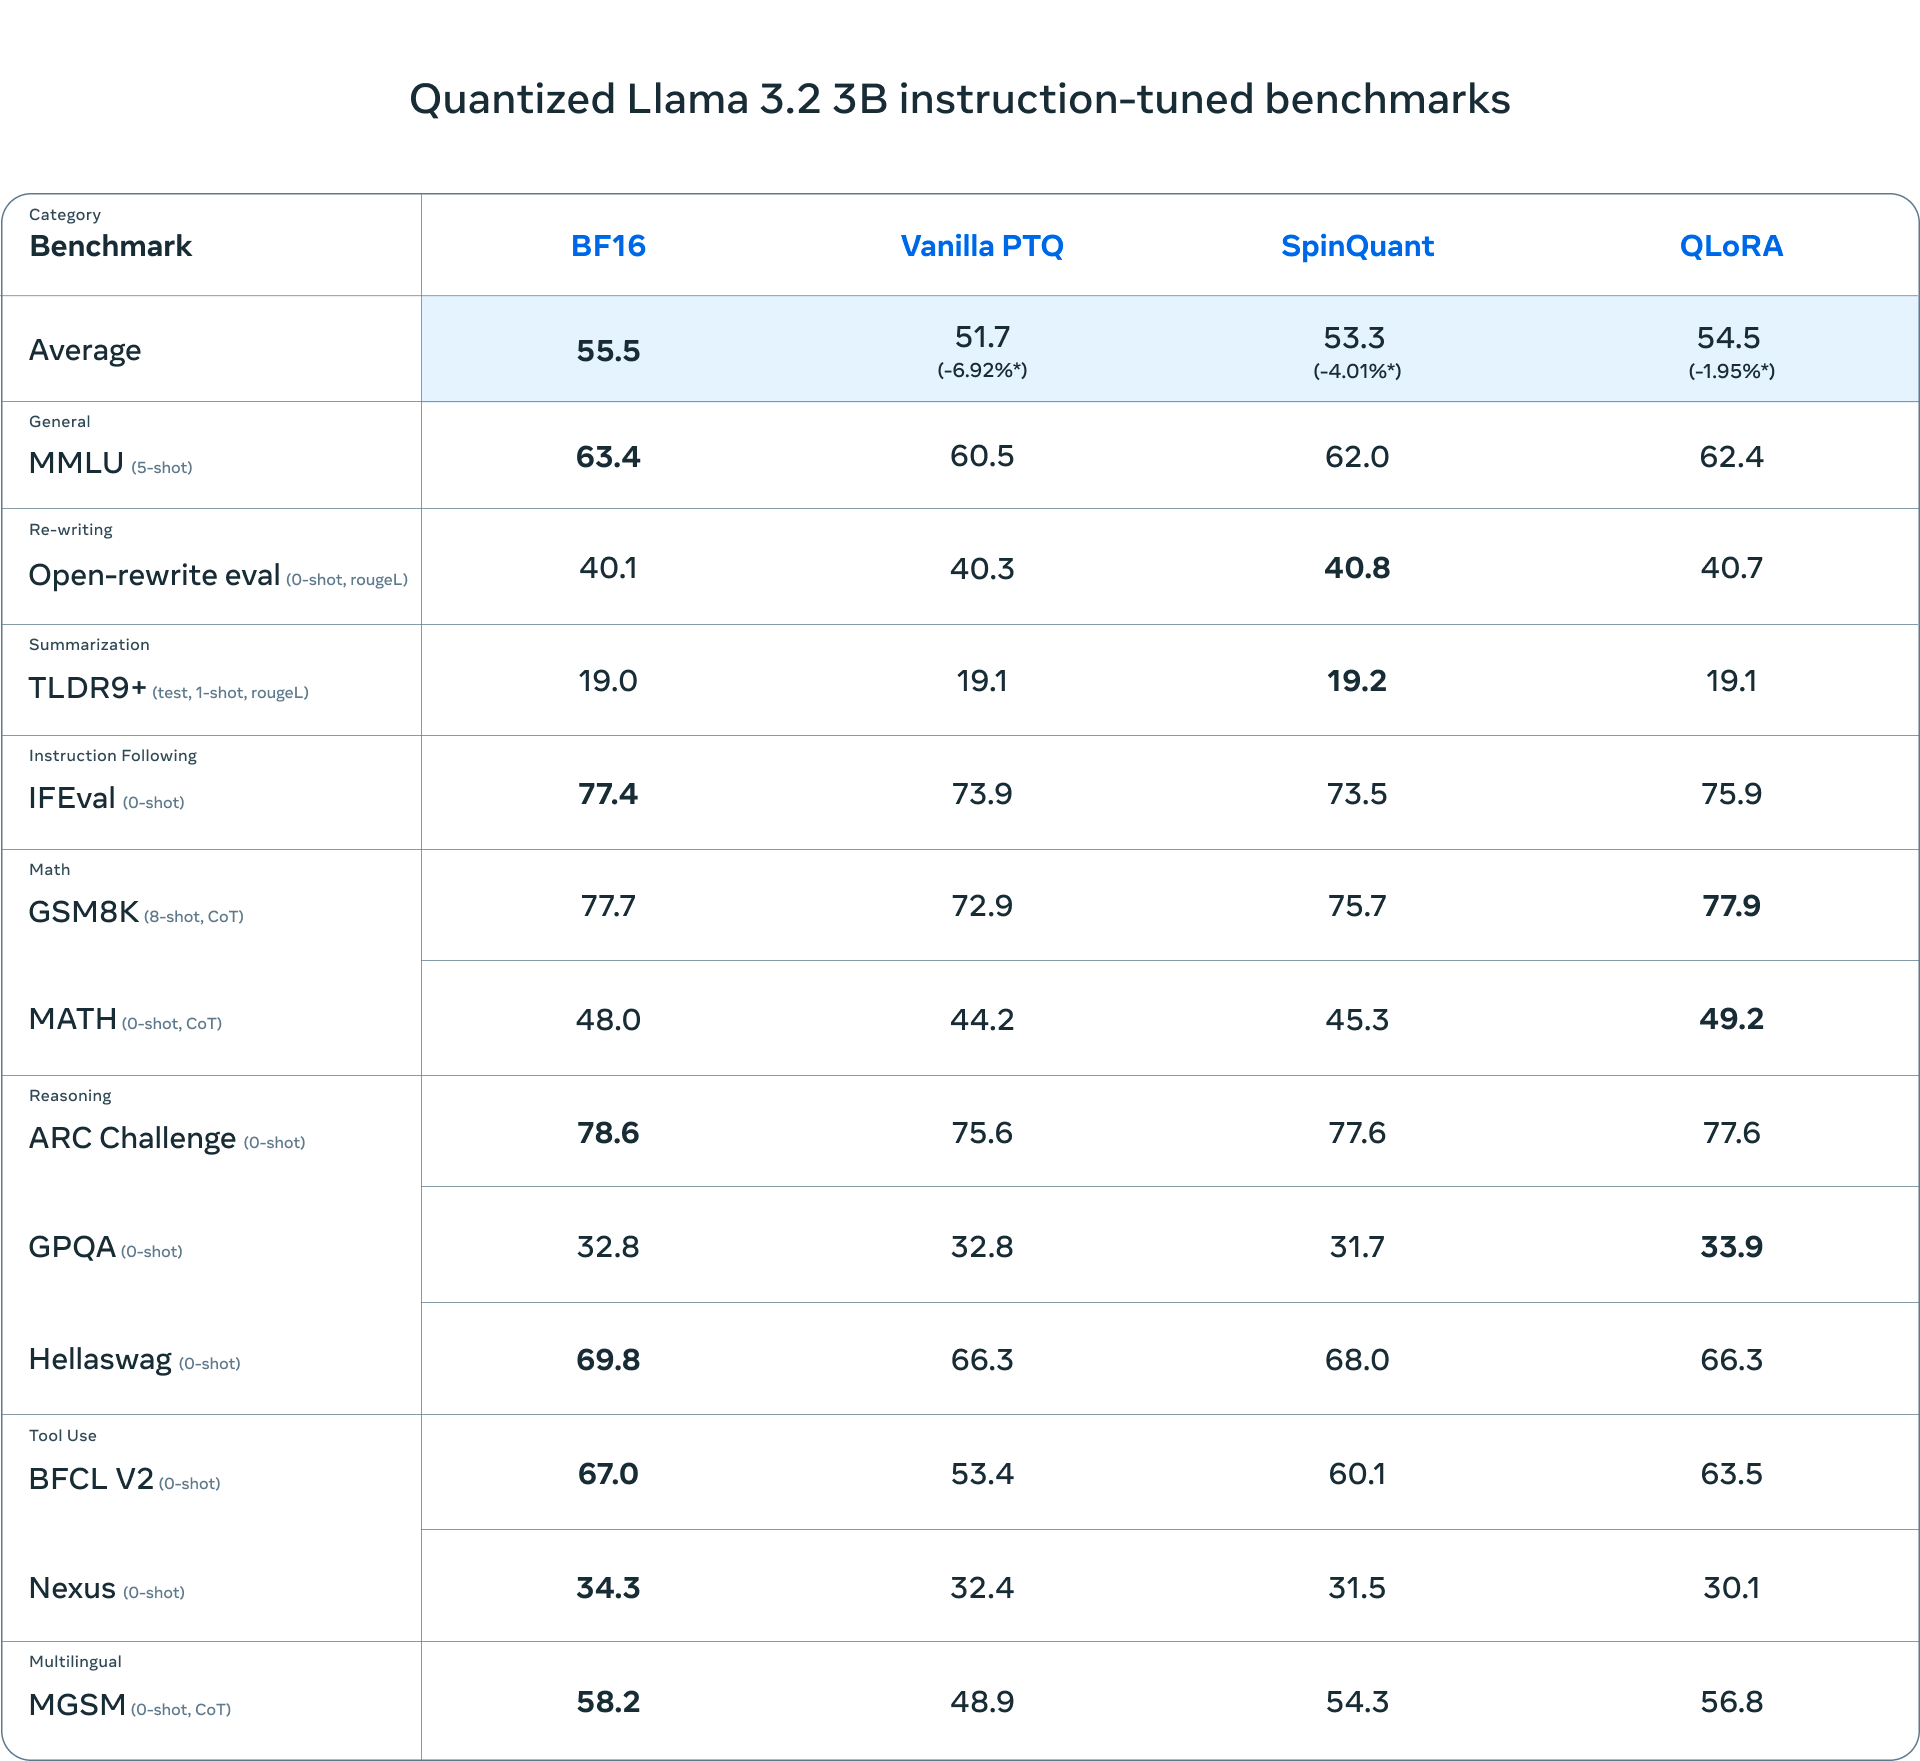The width and height of the screenshot is (1920, 1761).
Task: Click the BF16 column header
Action: click(x=608, y=246)
